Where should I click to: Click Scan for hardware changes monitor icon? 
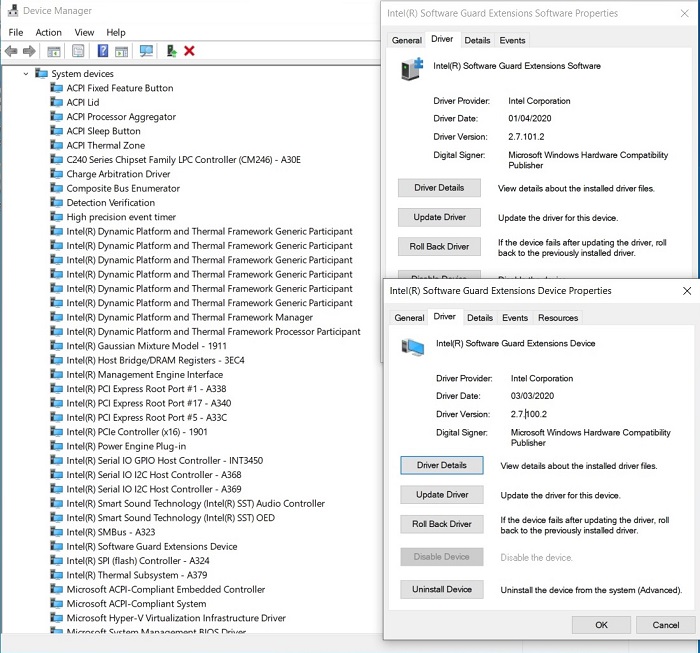click(146, 51)
